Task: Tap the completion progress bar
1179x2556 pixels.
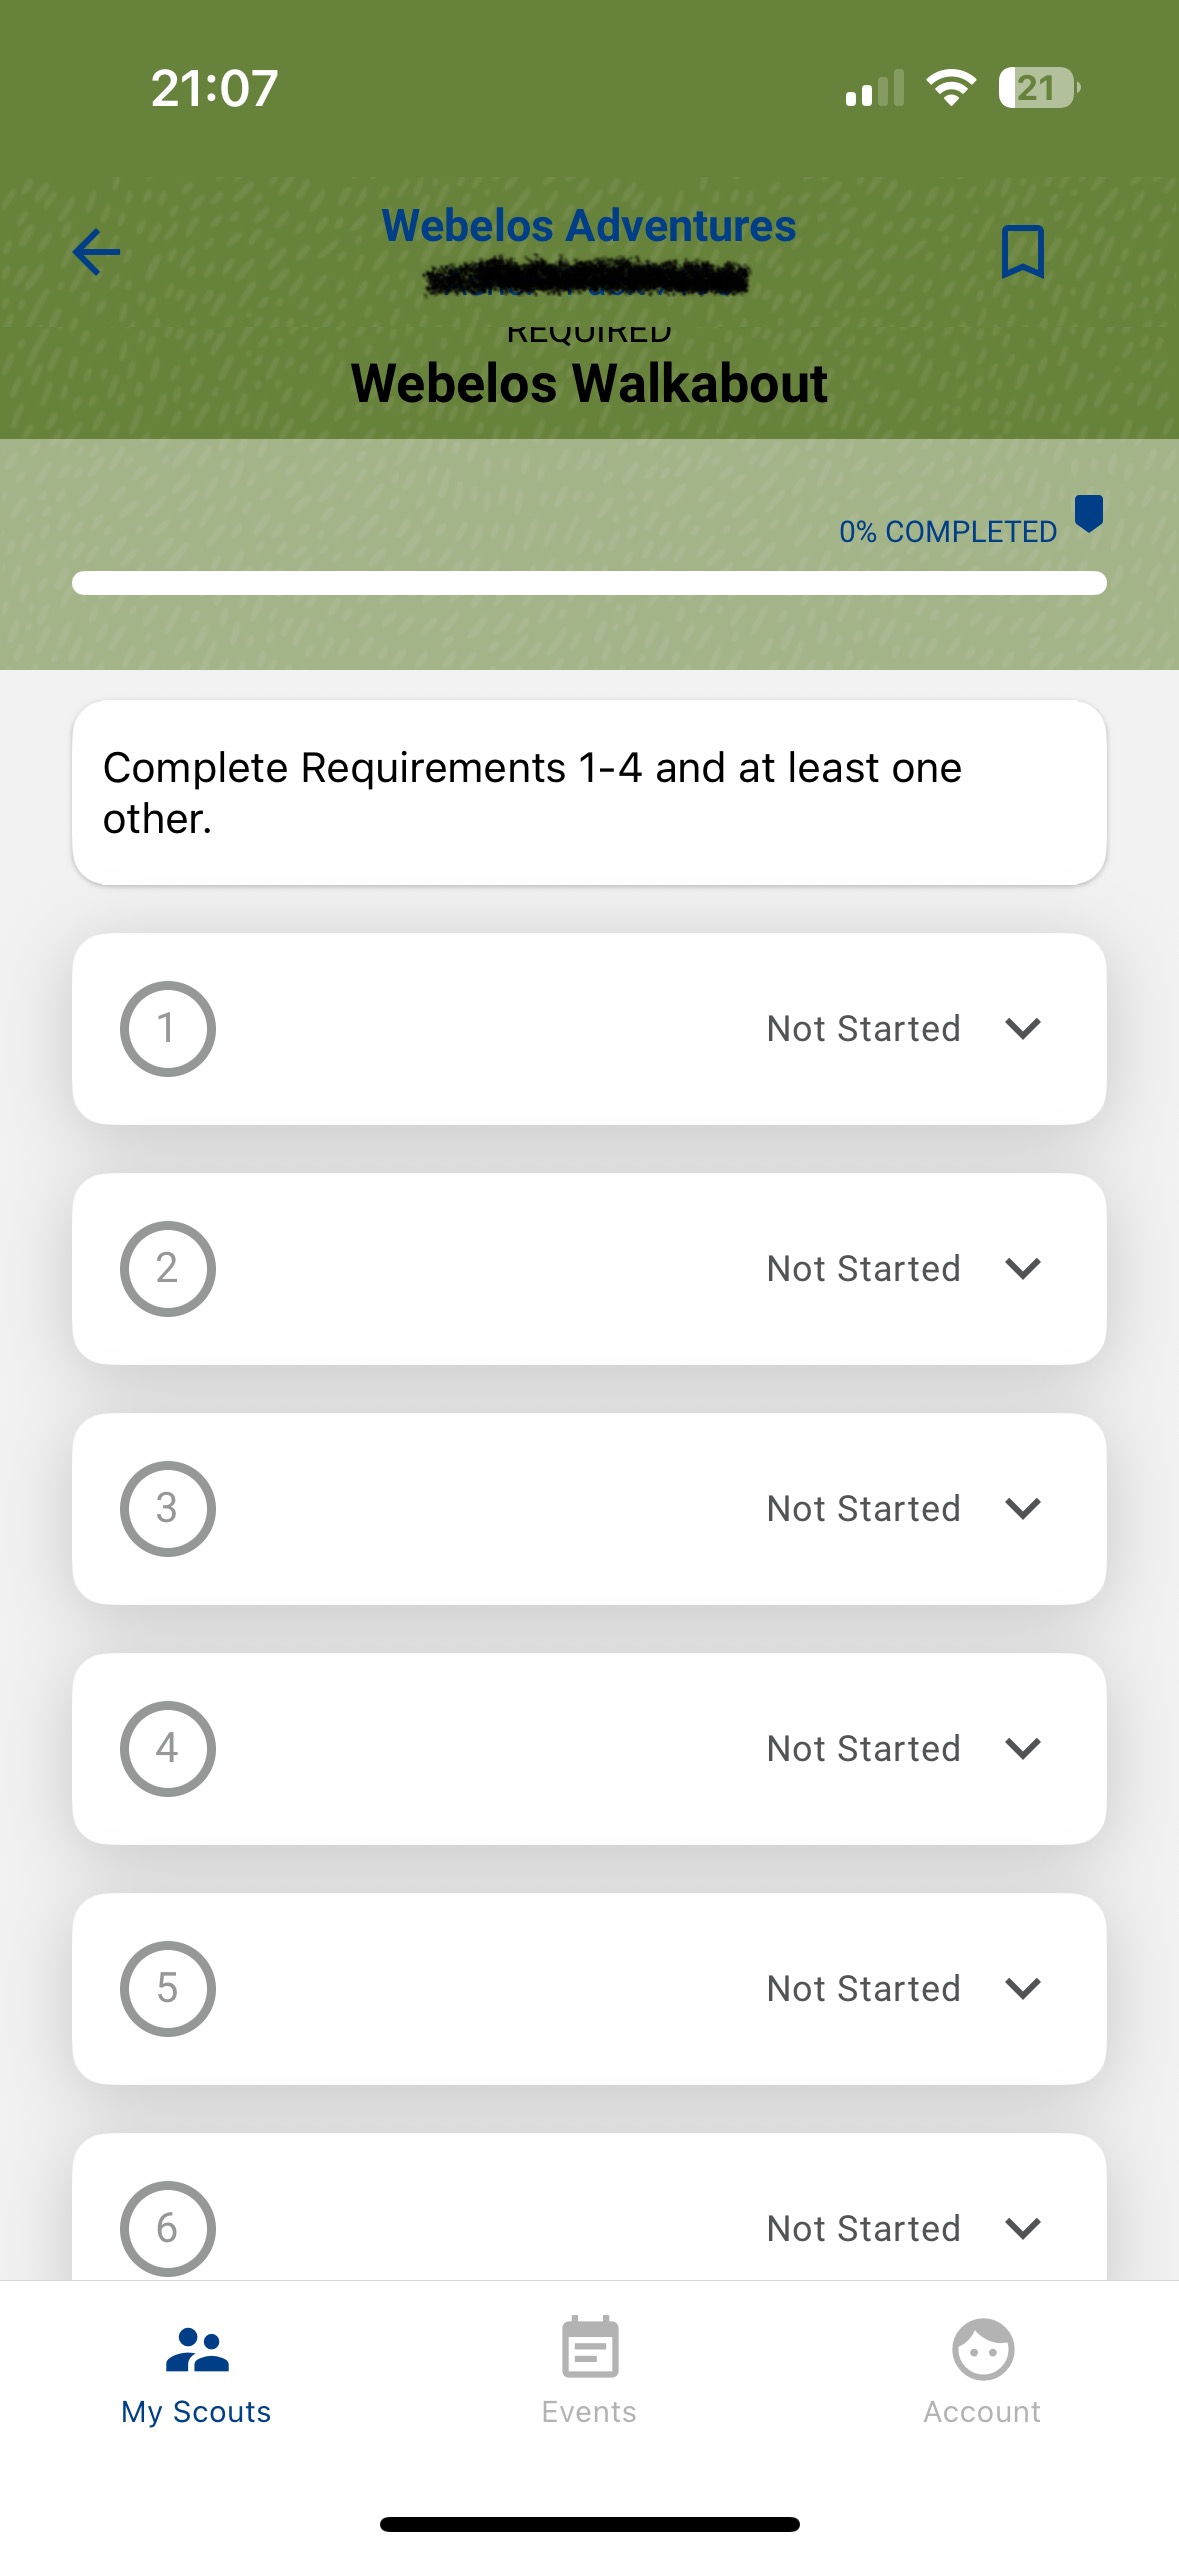Action: 589,583
